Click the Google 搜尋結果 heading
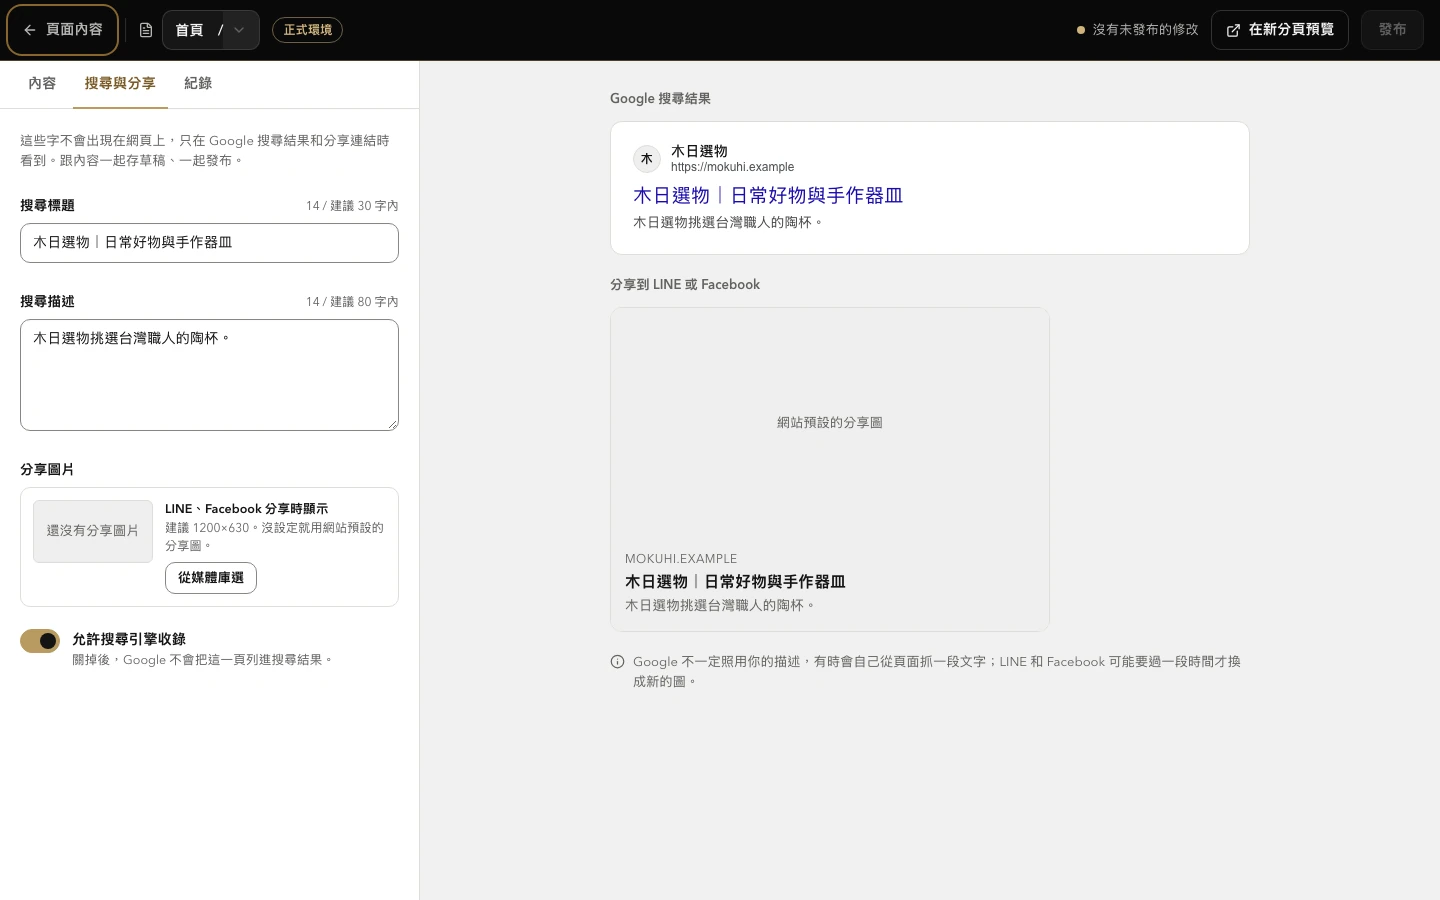The image size is (1440, 900). click(x=660, y=99)
